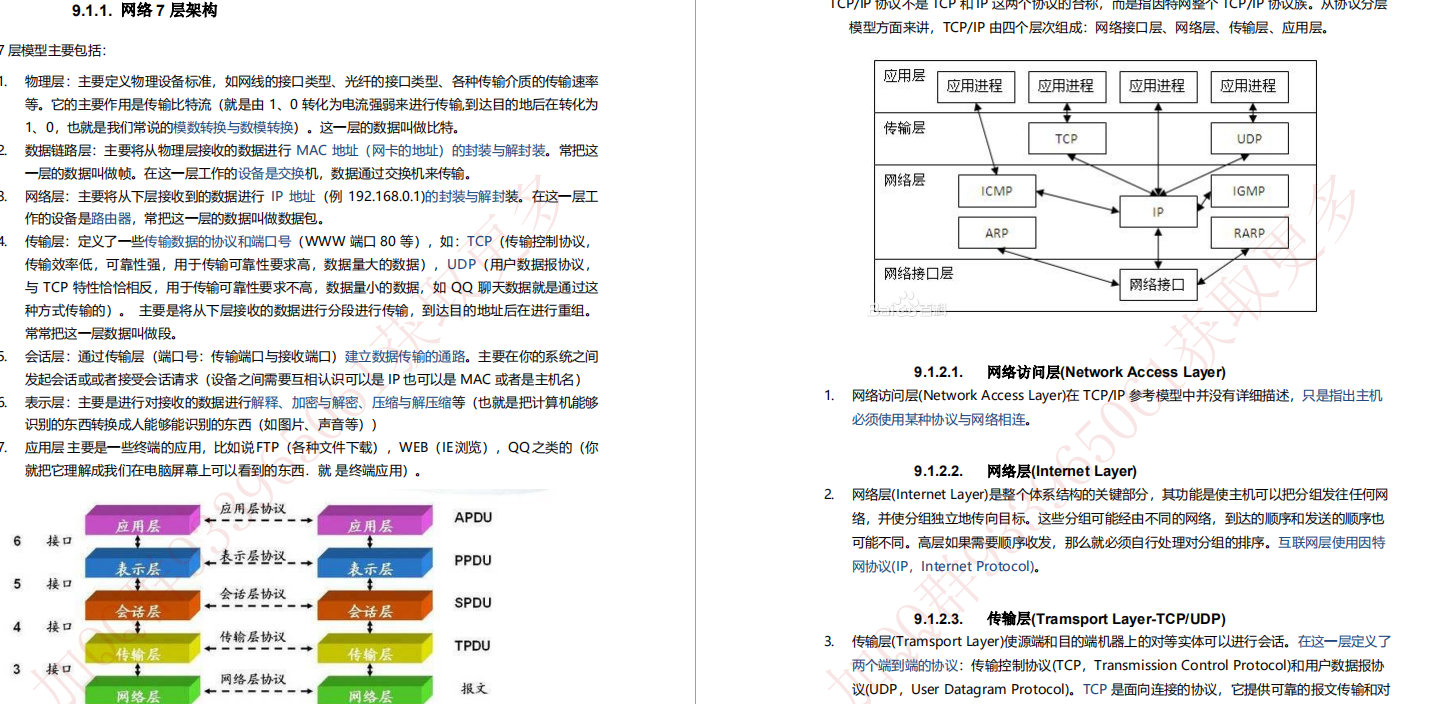The height and width of the screenshot is (704, 1432).
Task: Click "传输层" row label in TCP/IP diagram
Action: (x=904, y=128)
